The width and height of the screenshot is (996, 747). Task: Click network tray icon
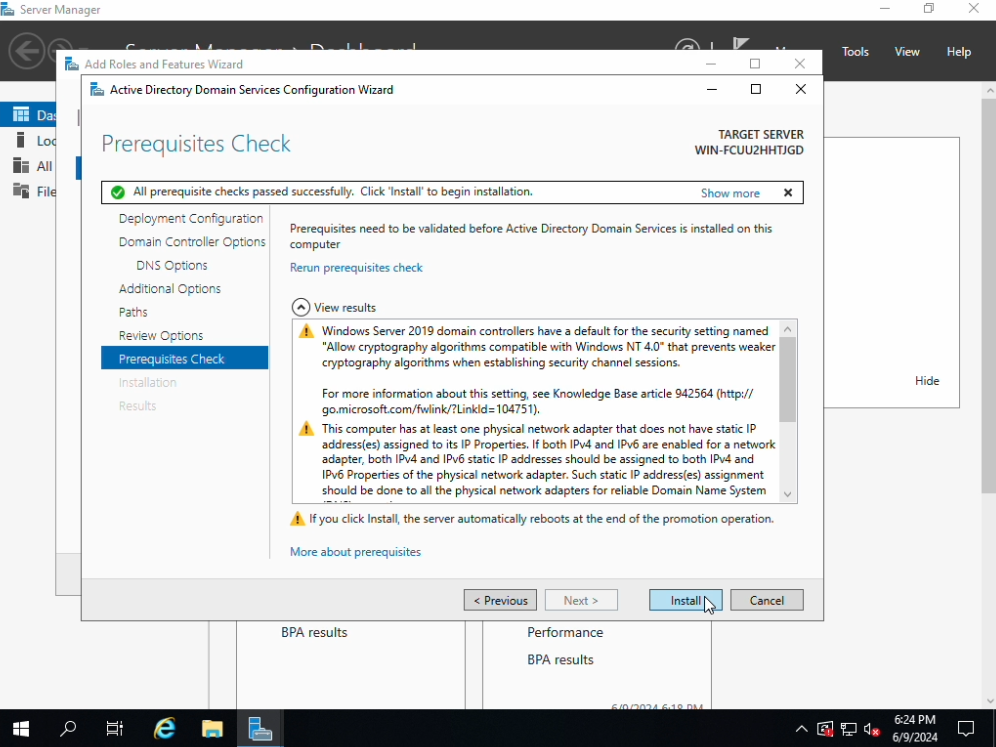pyautogui.click(x=848, y=729)
